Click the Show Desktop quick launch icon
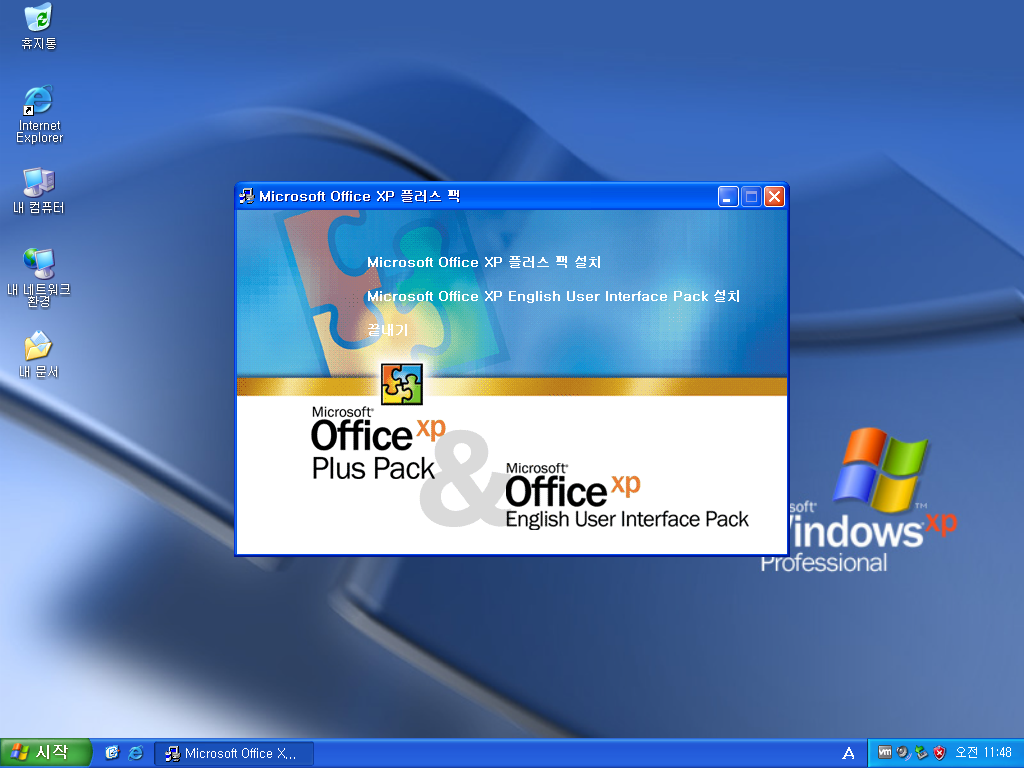 [x=112, y=753]
